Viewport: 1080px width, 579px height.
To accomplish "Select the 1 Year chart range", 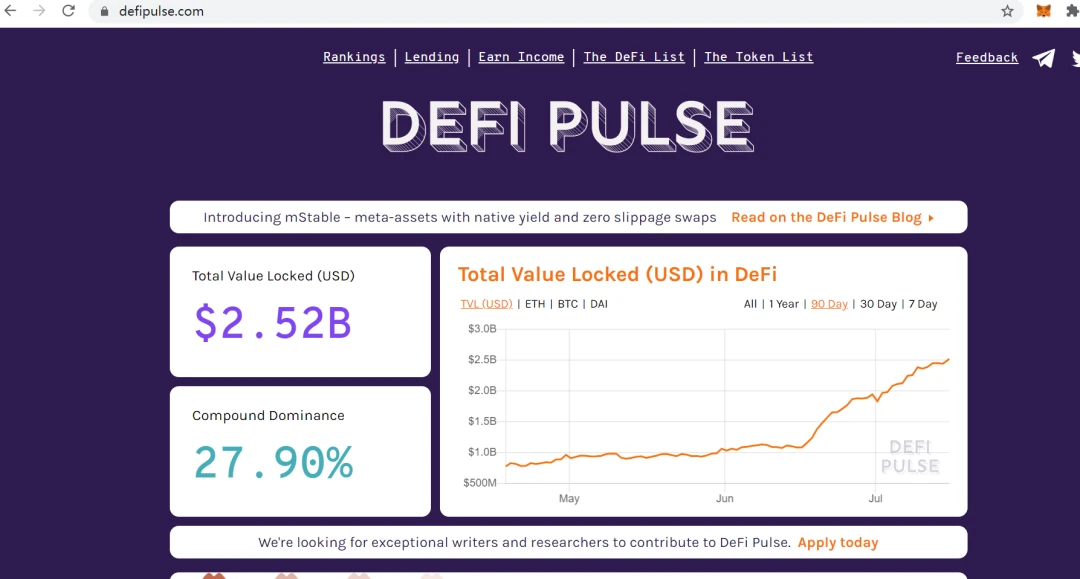I will coord(784,304).
